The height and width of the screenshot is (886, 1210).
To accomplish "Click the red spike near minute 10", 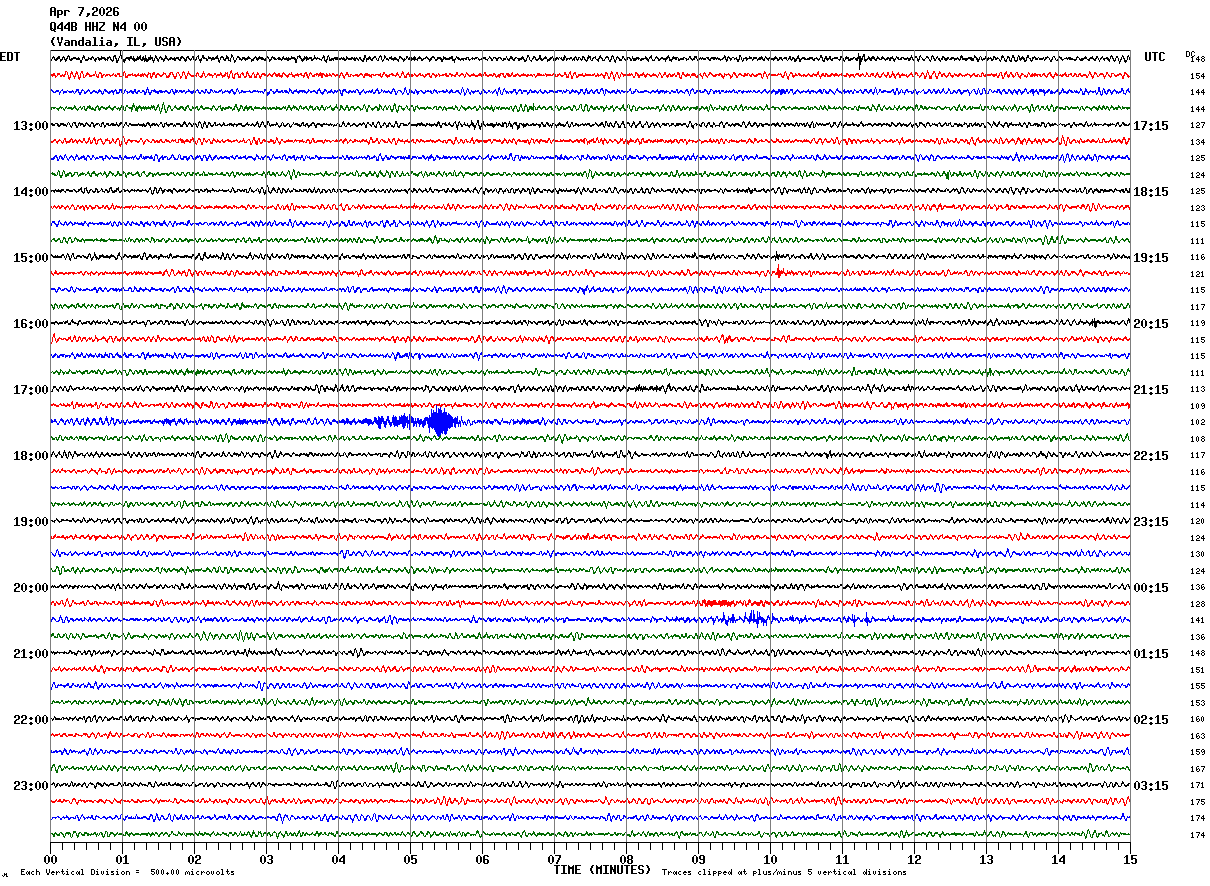I will pyautogui.click(x=779, y=271).
